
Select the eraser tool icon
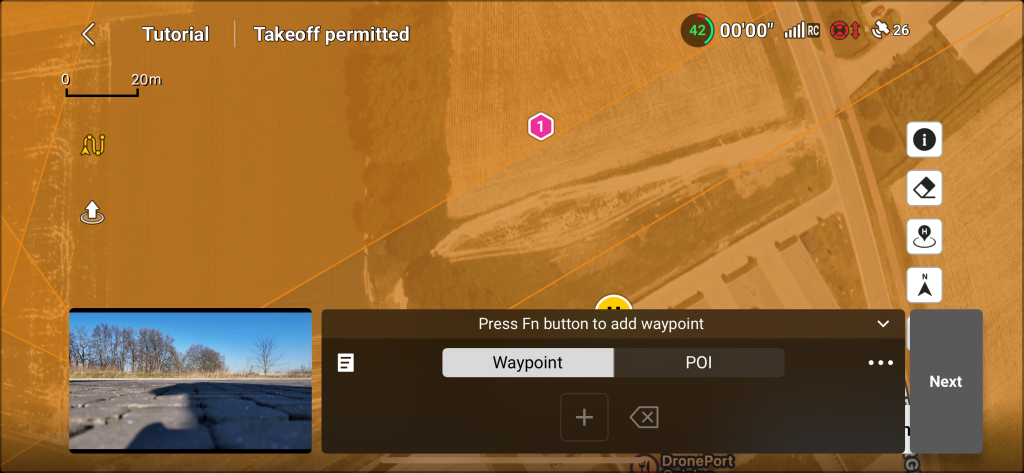pyautogui.click(x=924, y=189)
